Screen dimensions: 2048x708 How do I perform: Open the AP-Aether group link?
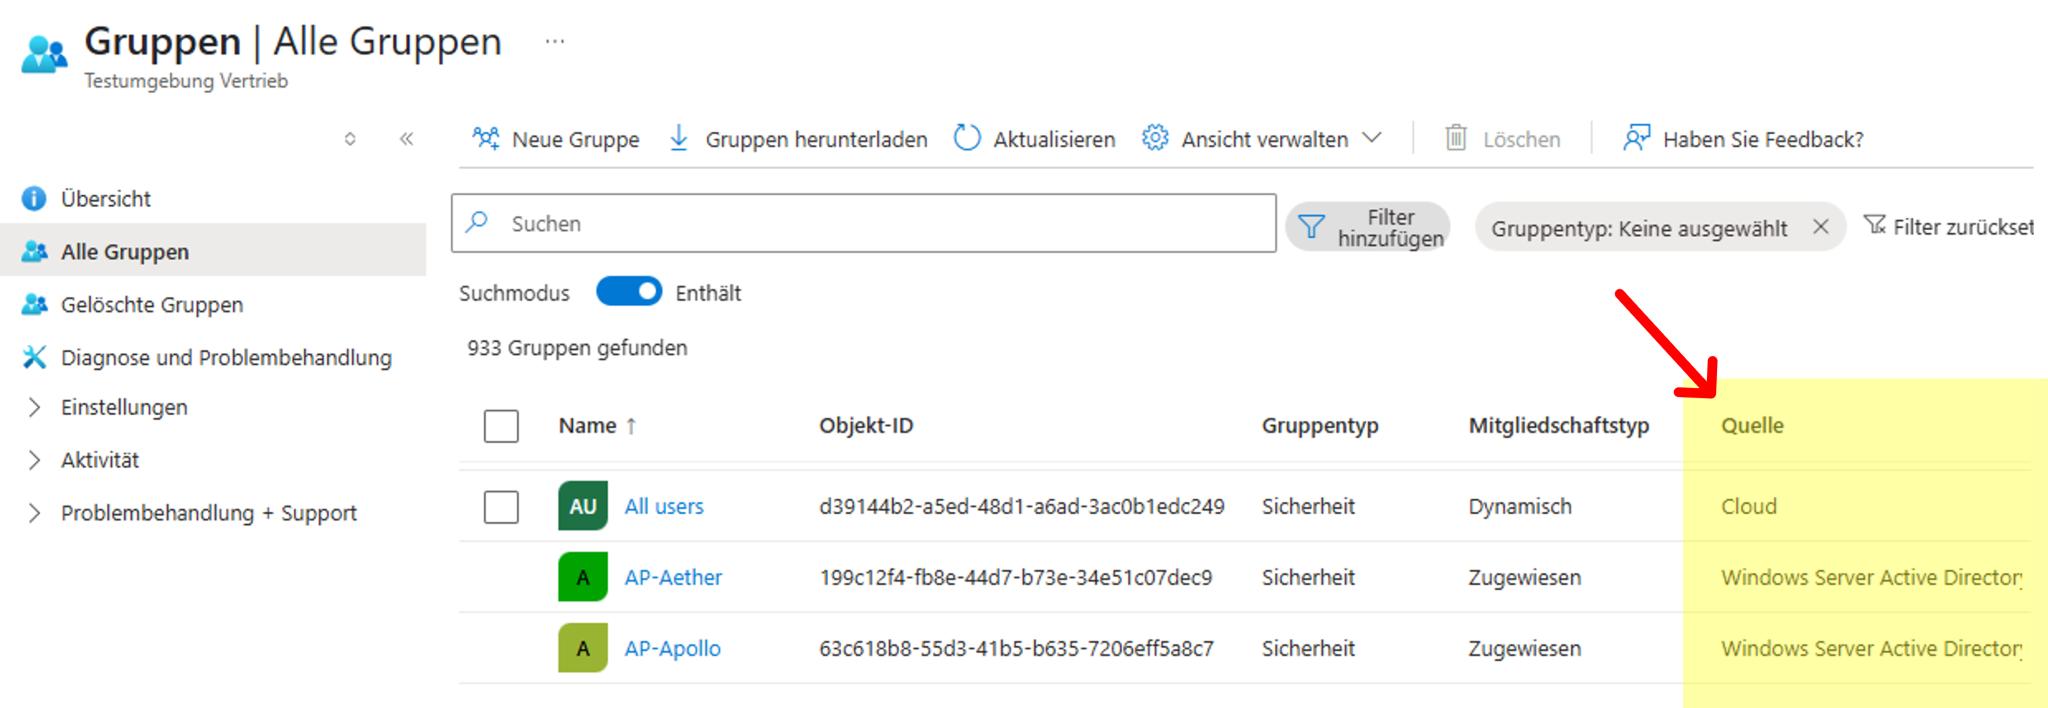tap(673, 578)
